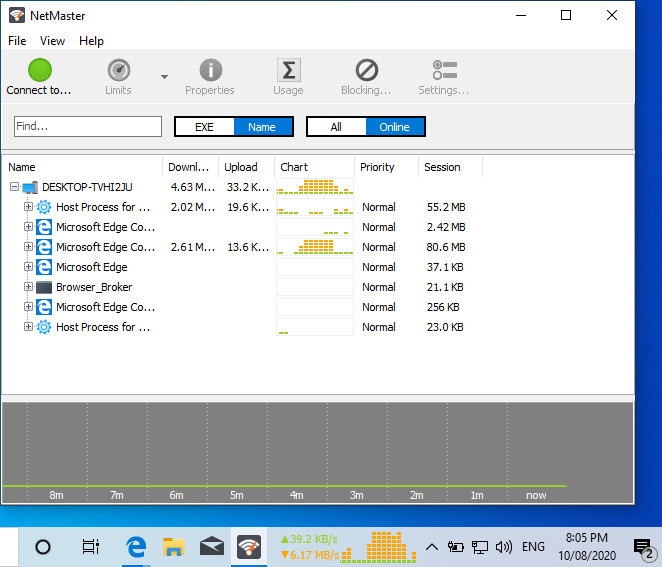
Task: Expand Host Process row with 55.2 MB session
Action: [x=28, y=206]
